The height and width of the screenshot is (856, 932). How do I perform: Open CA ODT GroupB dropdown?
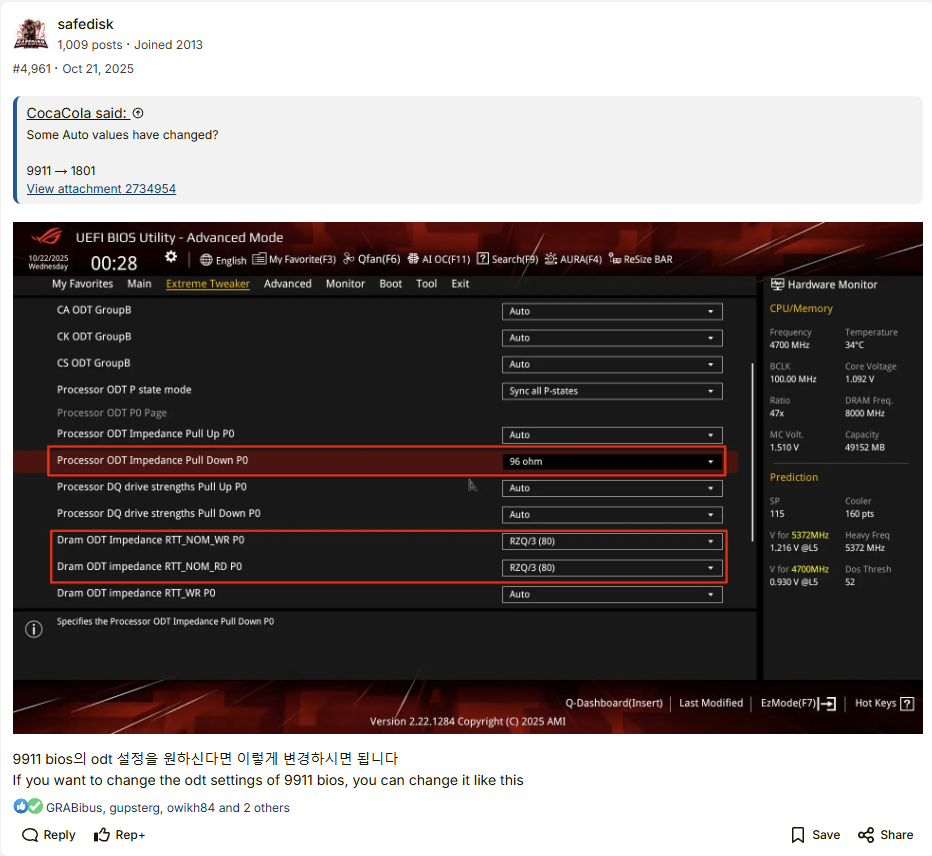(612, 311)
